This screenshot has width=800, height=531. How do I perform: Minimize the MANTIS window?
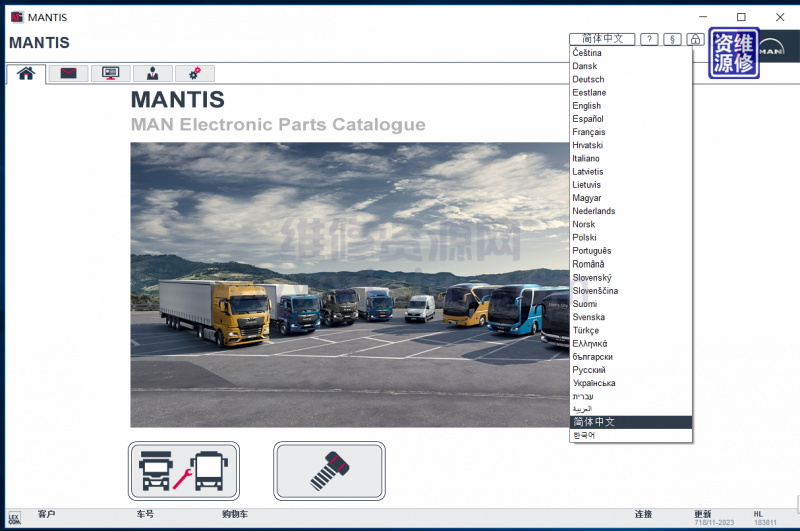703,17
